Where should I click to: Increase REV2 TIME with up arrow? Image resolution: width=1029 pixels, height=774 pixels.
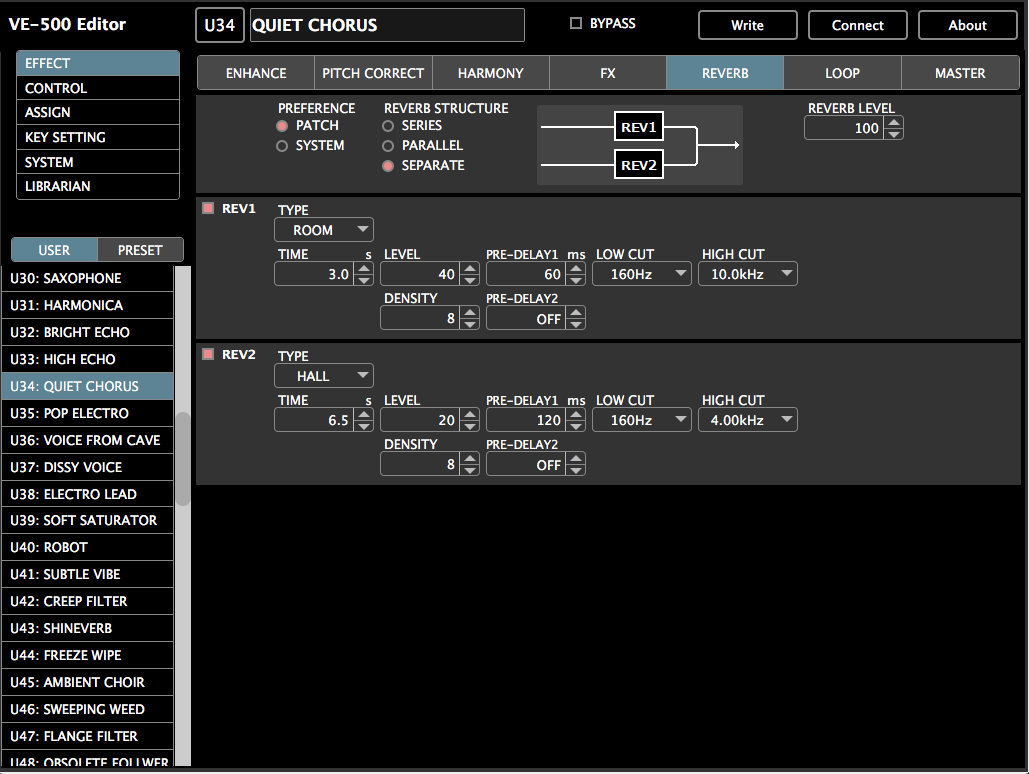coord(364,414)
